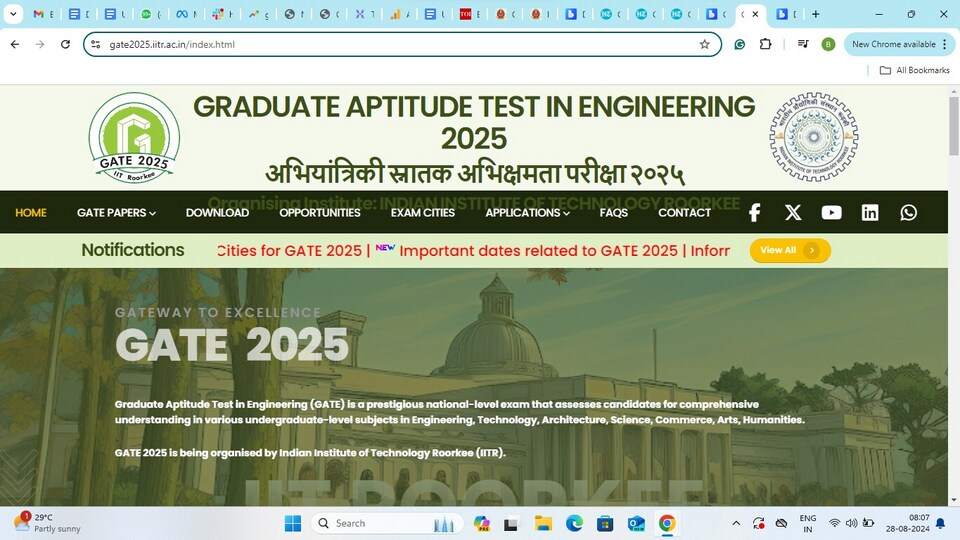Click the page vertical scrollbar thumb

pos(954,126)
